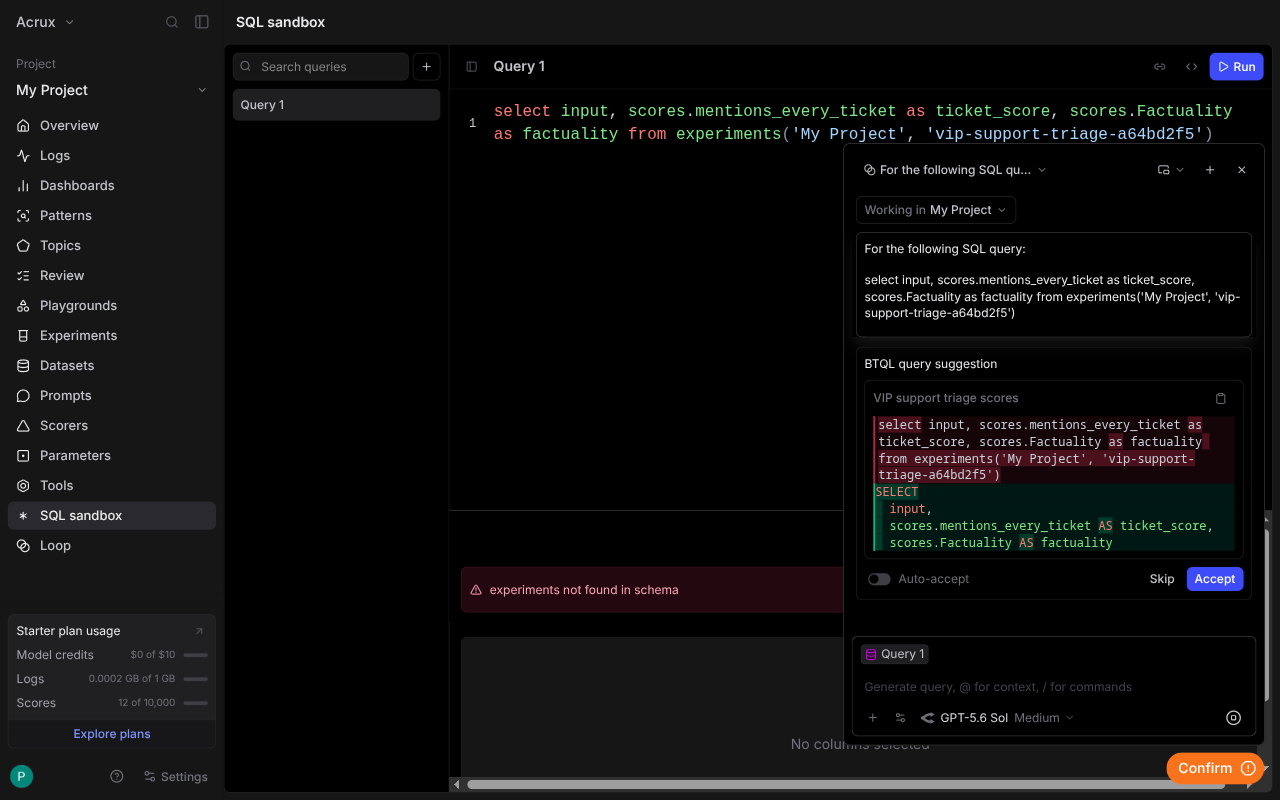Screen dimensions: 1280x800
Task: Add attachment via plus icon in chat input
Action: [872, 718]
